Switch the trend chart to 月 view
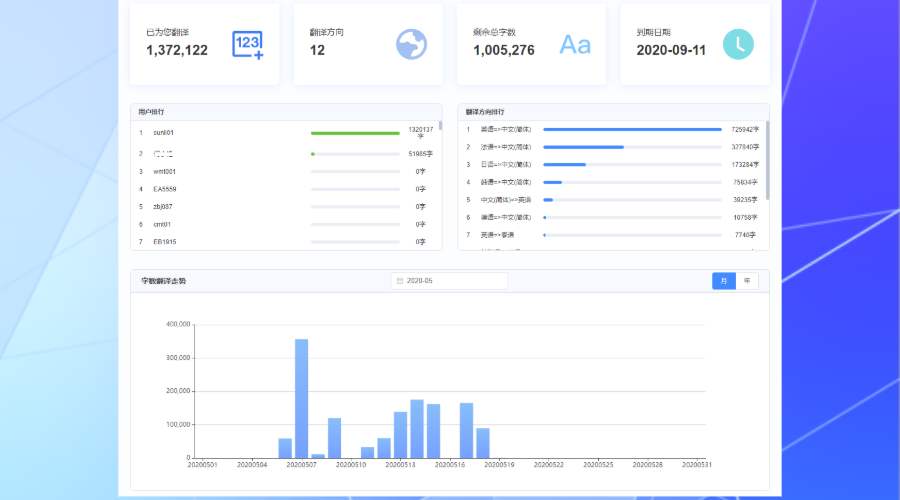Image resolution: width=900 pixels, height=500 pixels. [x=723, y=281]
